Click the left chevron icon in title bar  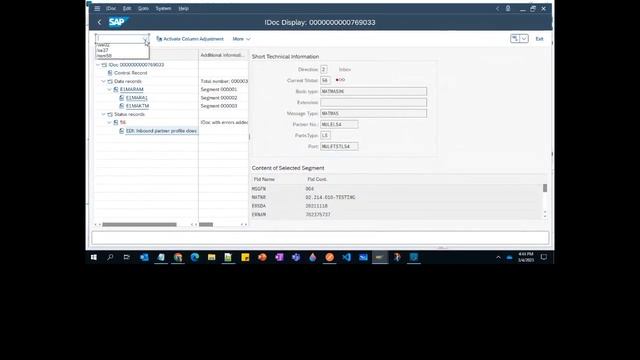[x=497, y=8]
